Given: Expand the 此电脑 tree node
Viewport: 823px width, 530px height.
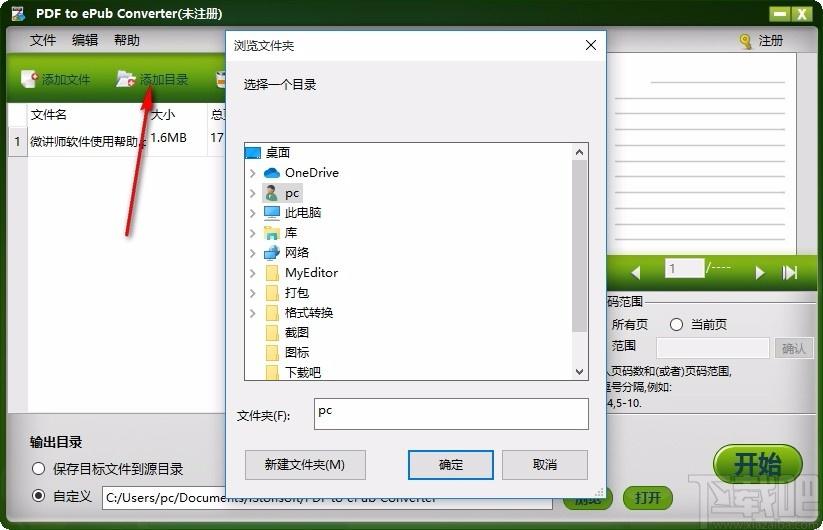Looking at the screenshot, I should click(252, 213).
